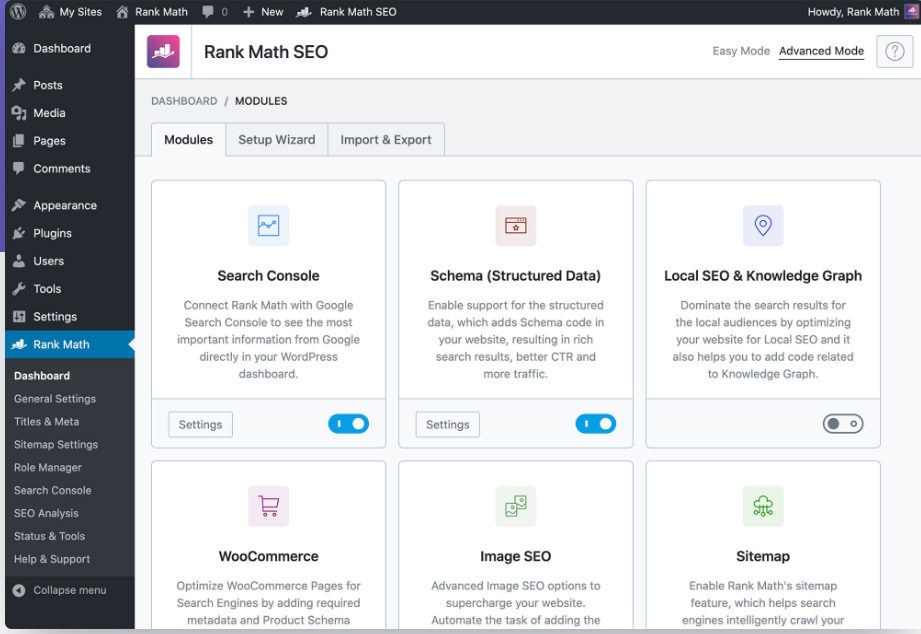Click the Tools wrench icon

[x=19, y=289]
